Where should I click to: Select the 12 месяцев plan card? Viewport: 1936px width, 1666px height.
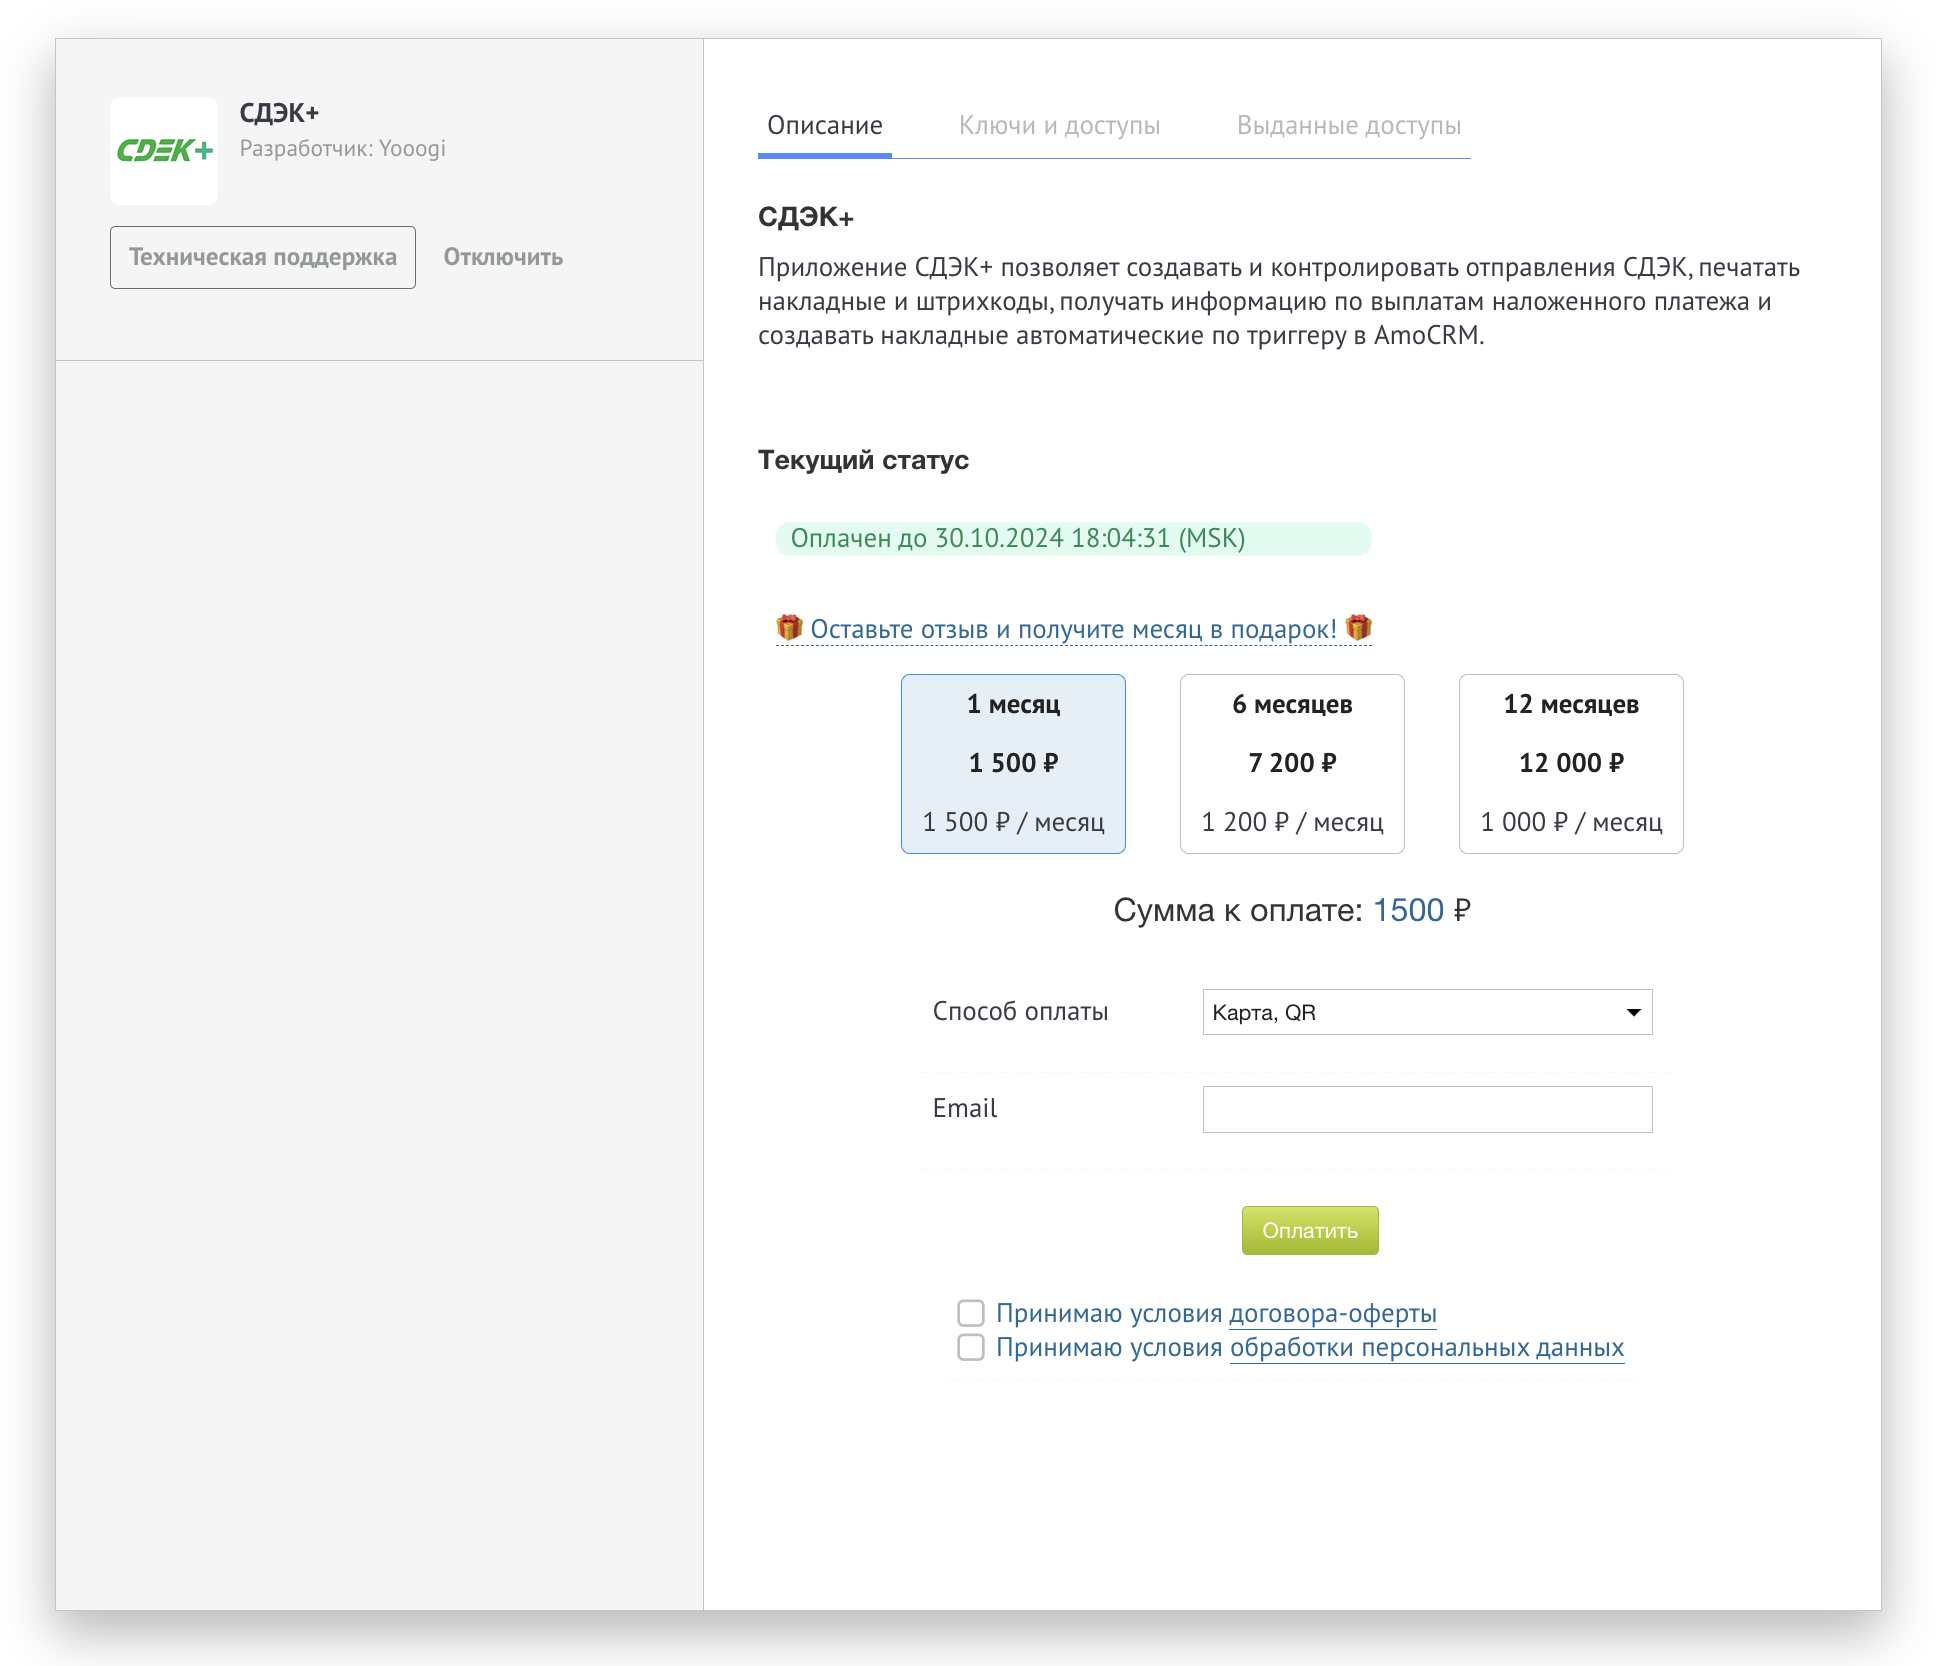[1571, 764]
